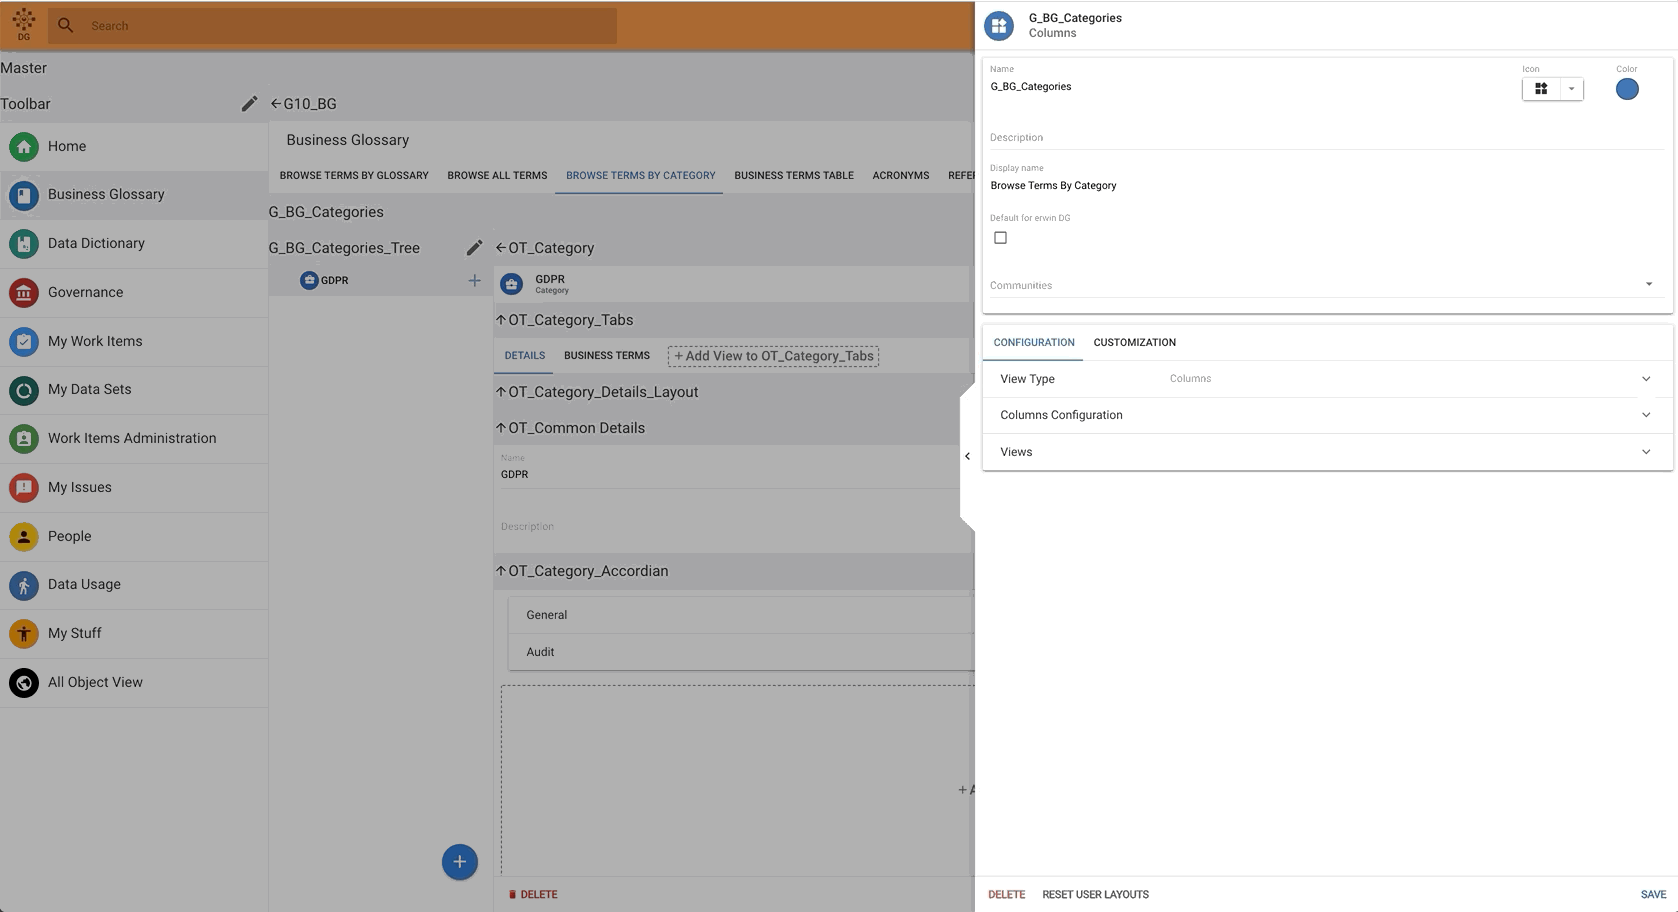Open the Business Terms Table tab
Image resolution: width=1678 pixels, height=912 pixels.
793,175
